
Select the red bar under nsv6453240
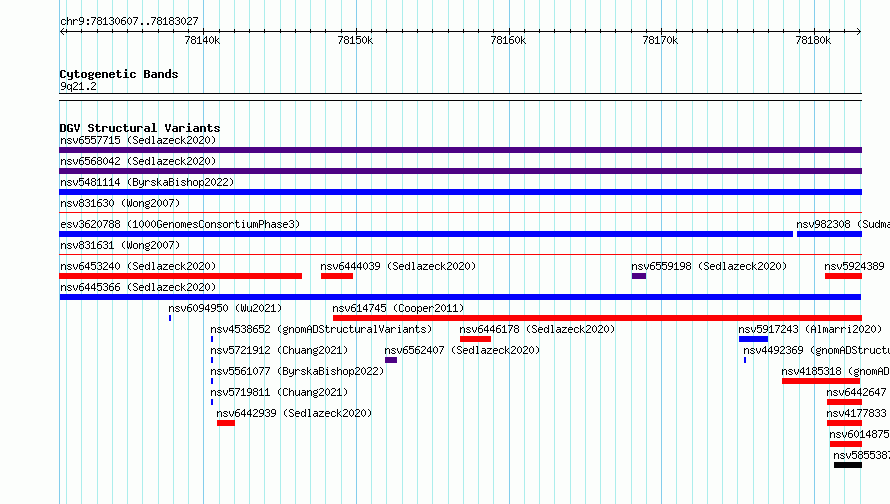tap(180, 276)
